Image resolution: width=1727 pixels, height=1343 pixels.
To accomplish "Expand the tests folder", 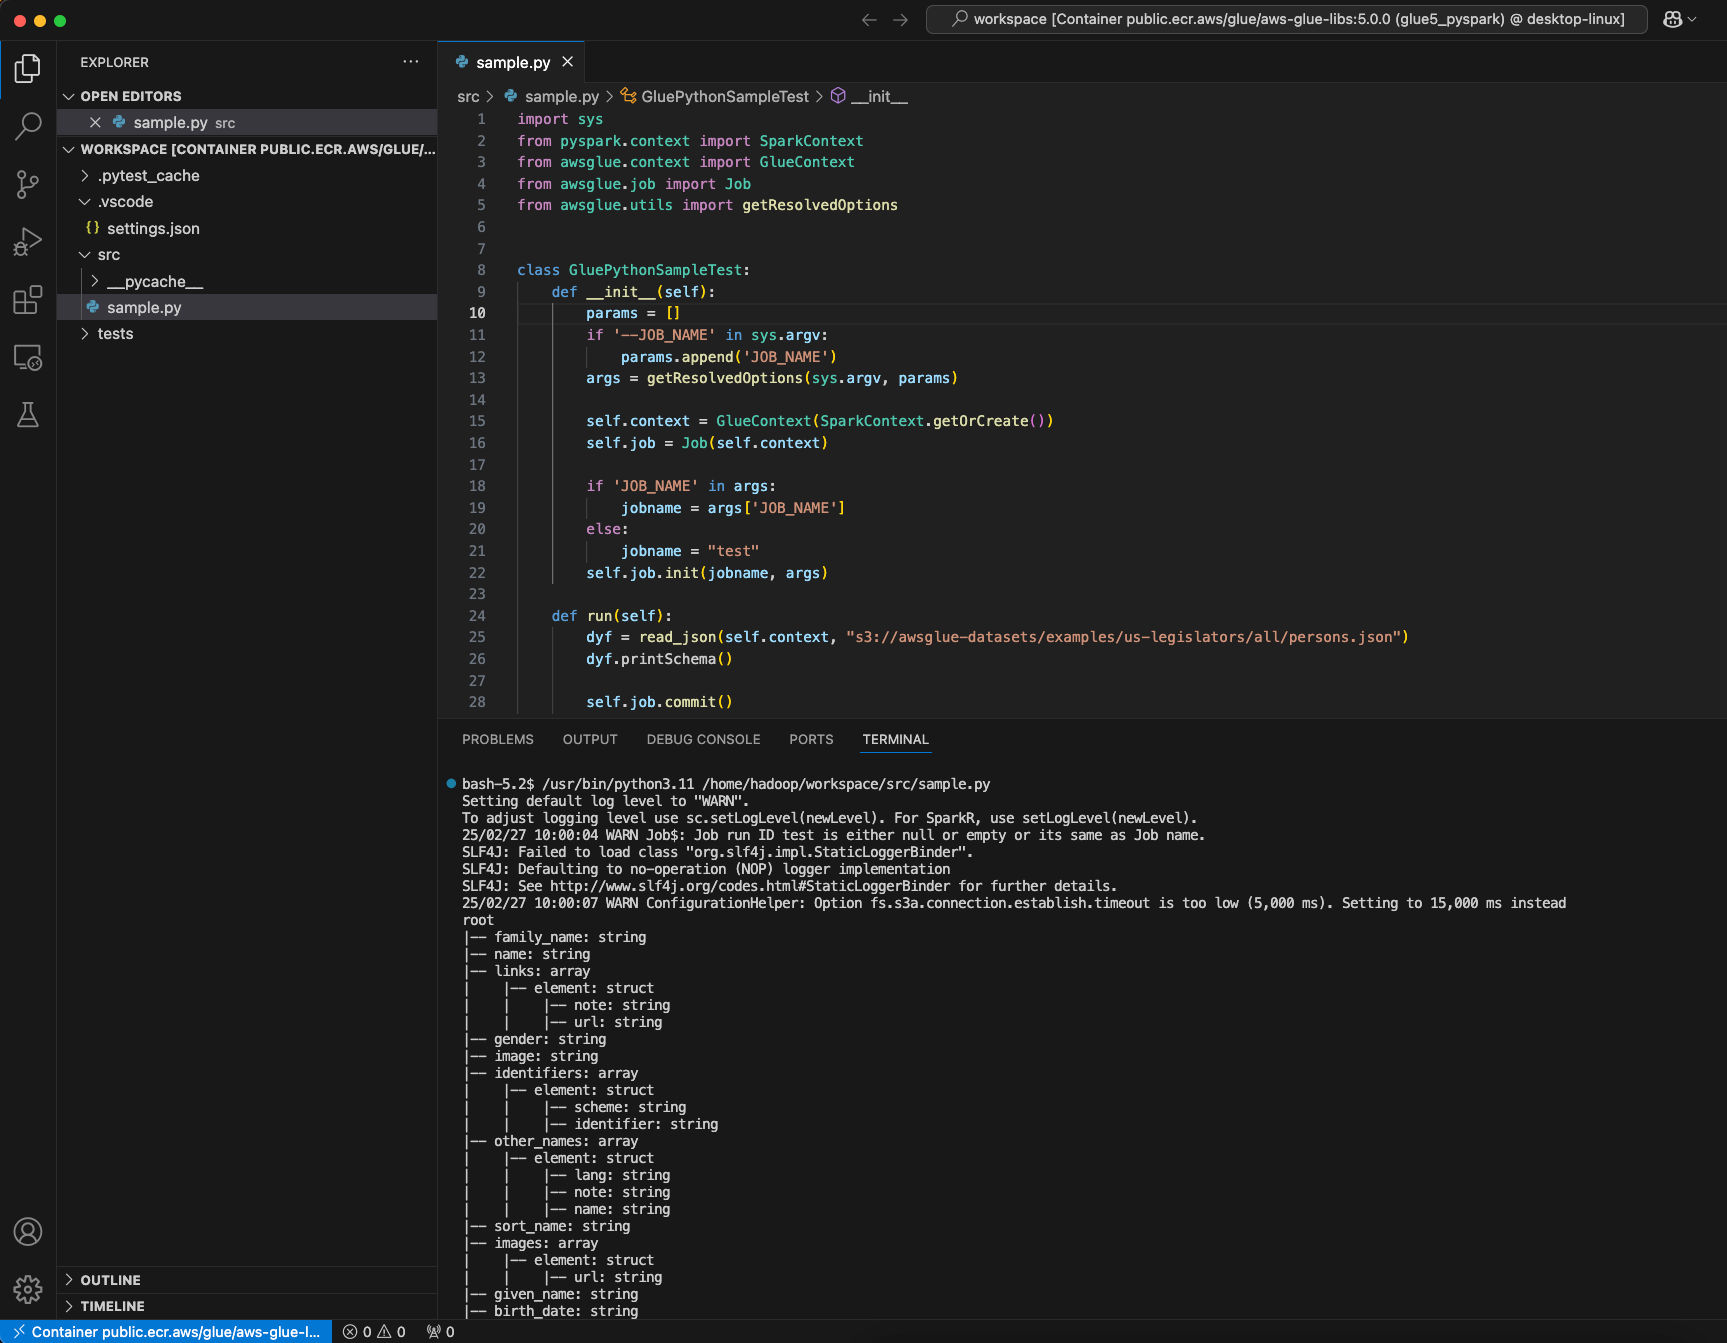I will pos(115,334).
